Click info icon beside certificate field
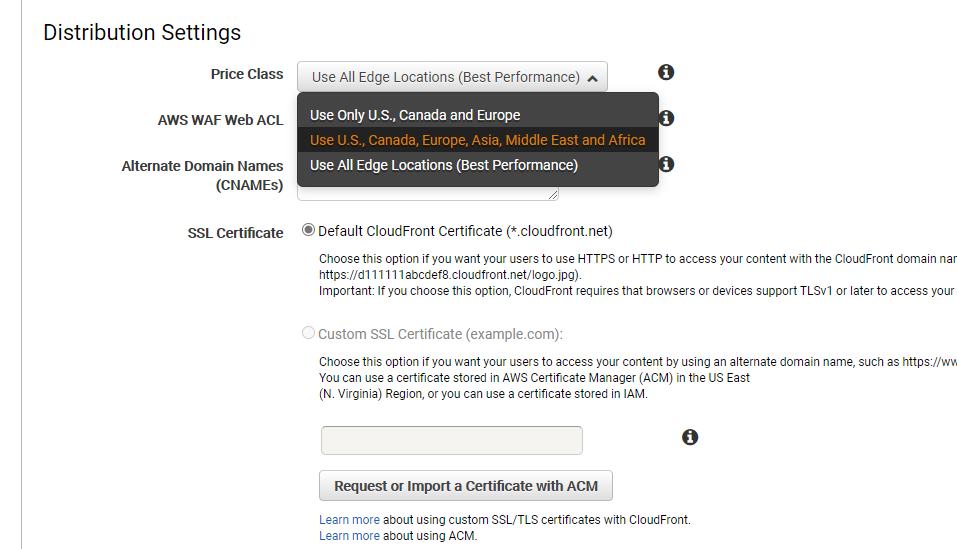Image resolution: width=957 pixels, height=549 pixels. click(690, 437)
